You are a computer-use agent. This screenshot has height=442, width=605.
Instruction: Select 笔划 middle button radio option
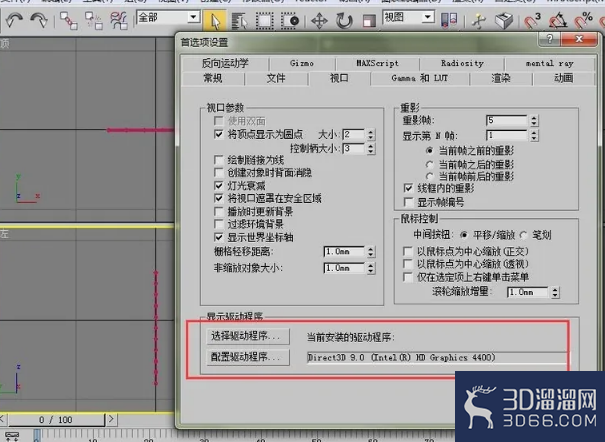coord(523,235)
